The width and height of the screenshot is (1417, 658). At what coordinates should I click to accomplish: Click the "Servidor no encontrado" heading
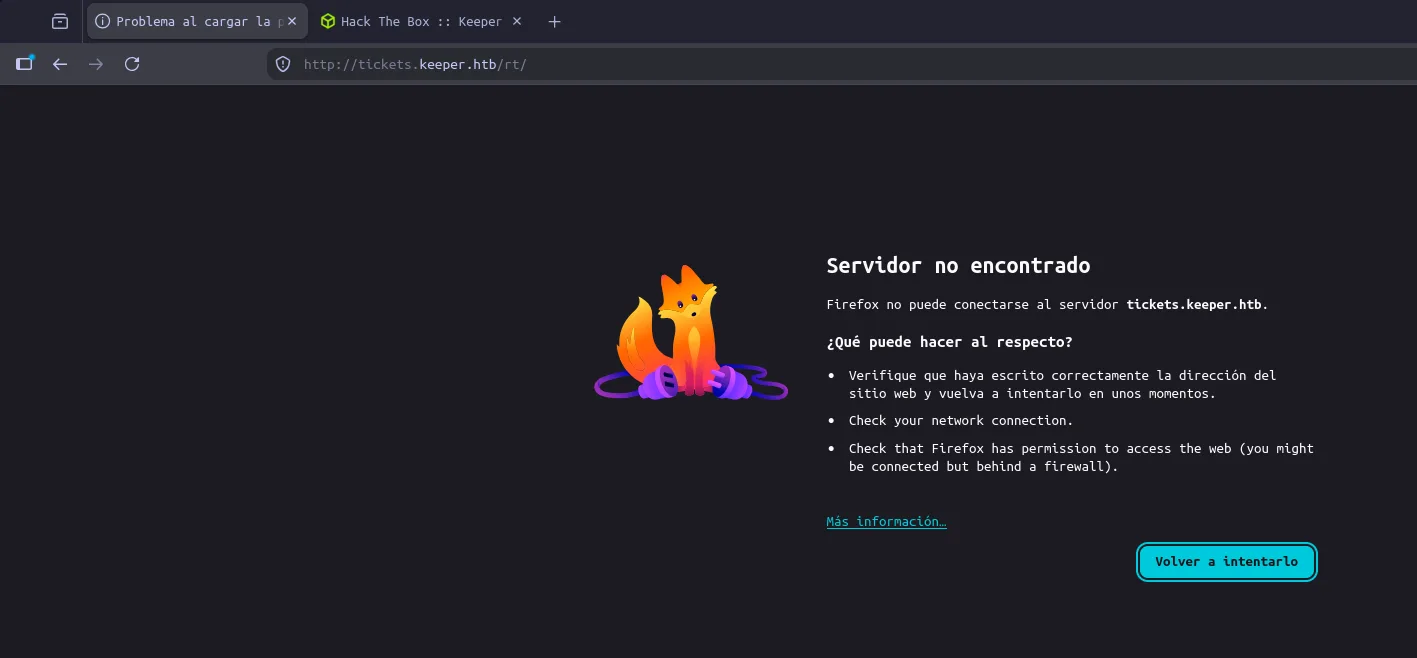pos(958,265)
